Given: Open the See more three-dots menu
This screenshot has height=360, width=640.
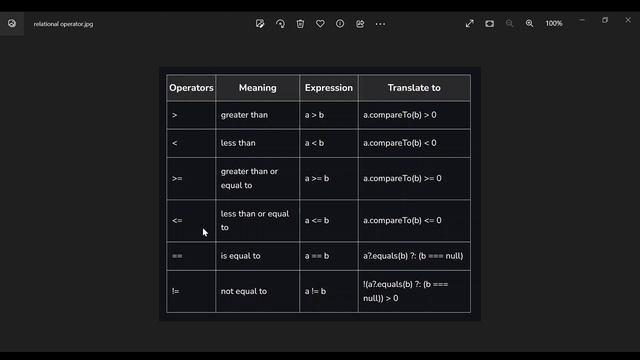Looking at the screenshot, I should [x=380, y=24].
